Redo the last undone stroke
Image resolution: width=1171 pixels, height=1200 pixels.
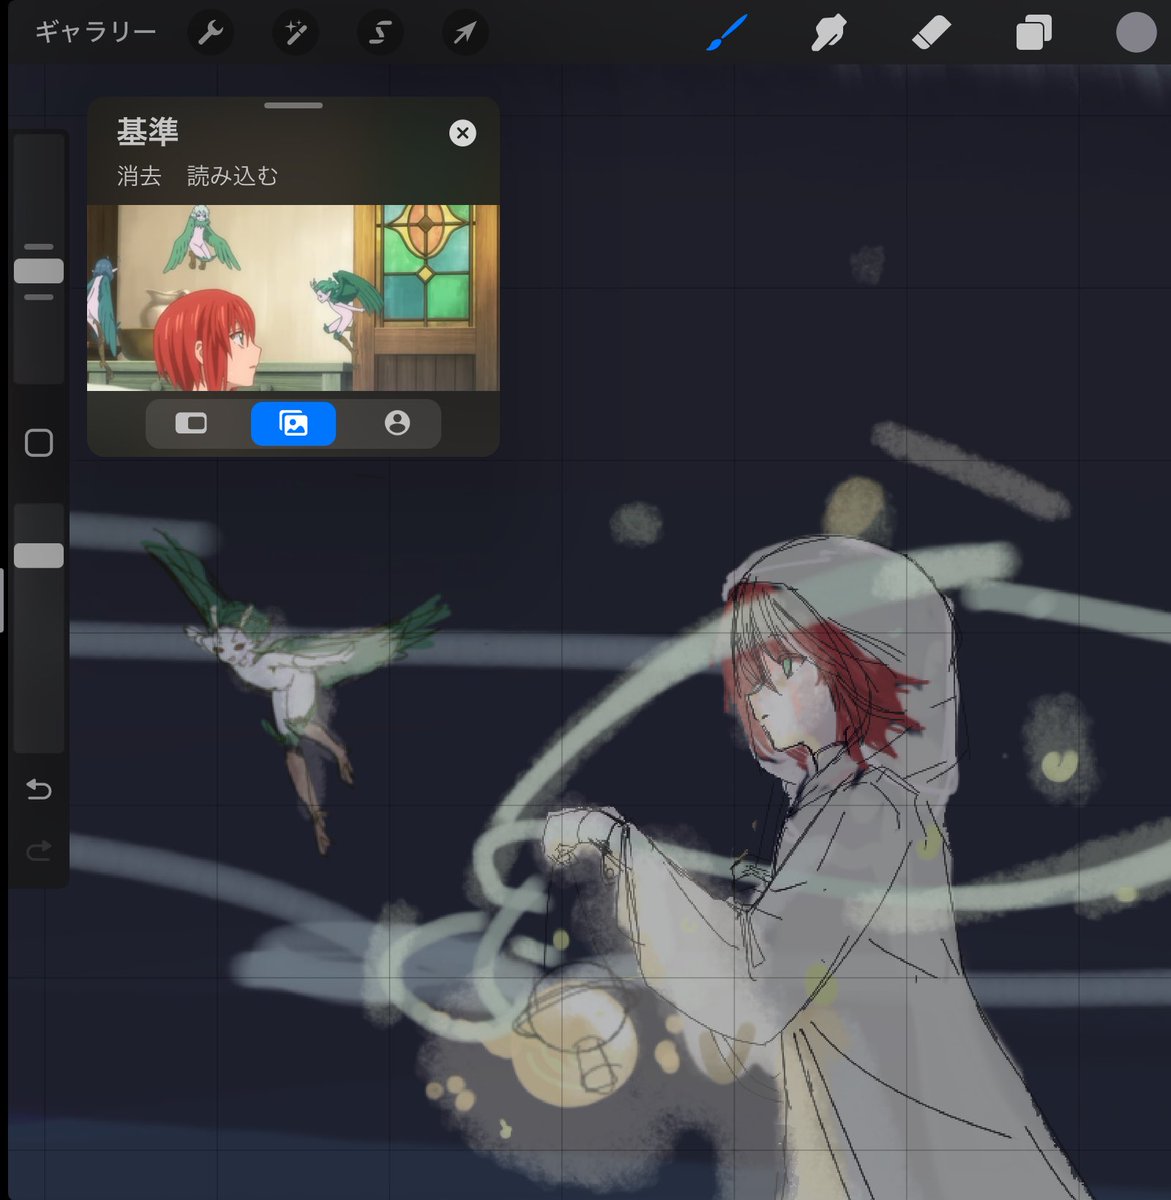(x=39, y=851)
